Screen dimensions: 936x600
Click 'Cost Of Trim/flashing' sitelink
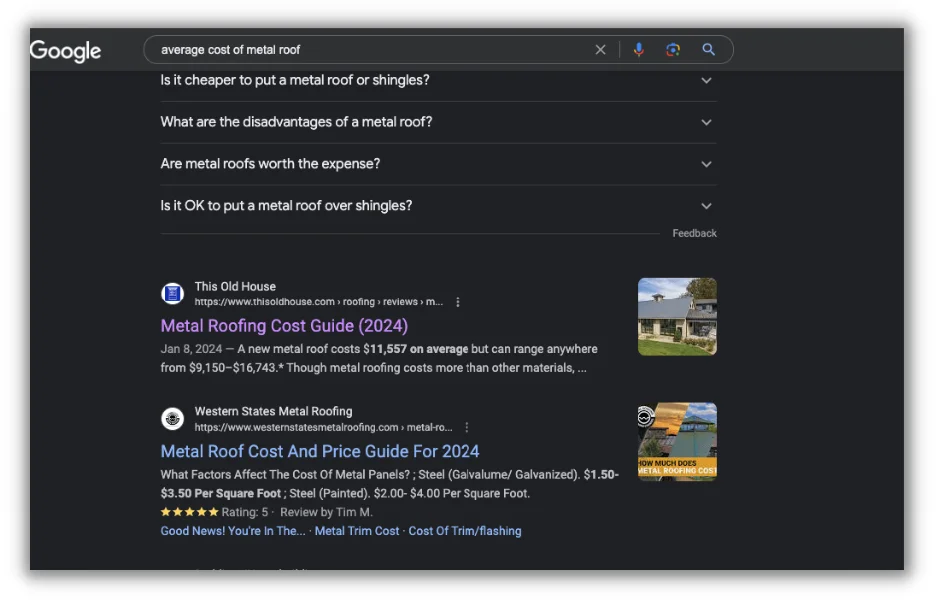tap(465, 531)
